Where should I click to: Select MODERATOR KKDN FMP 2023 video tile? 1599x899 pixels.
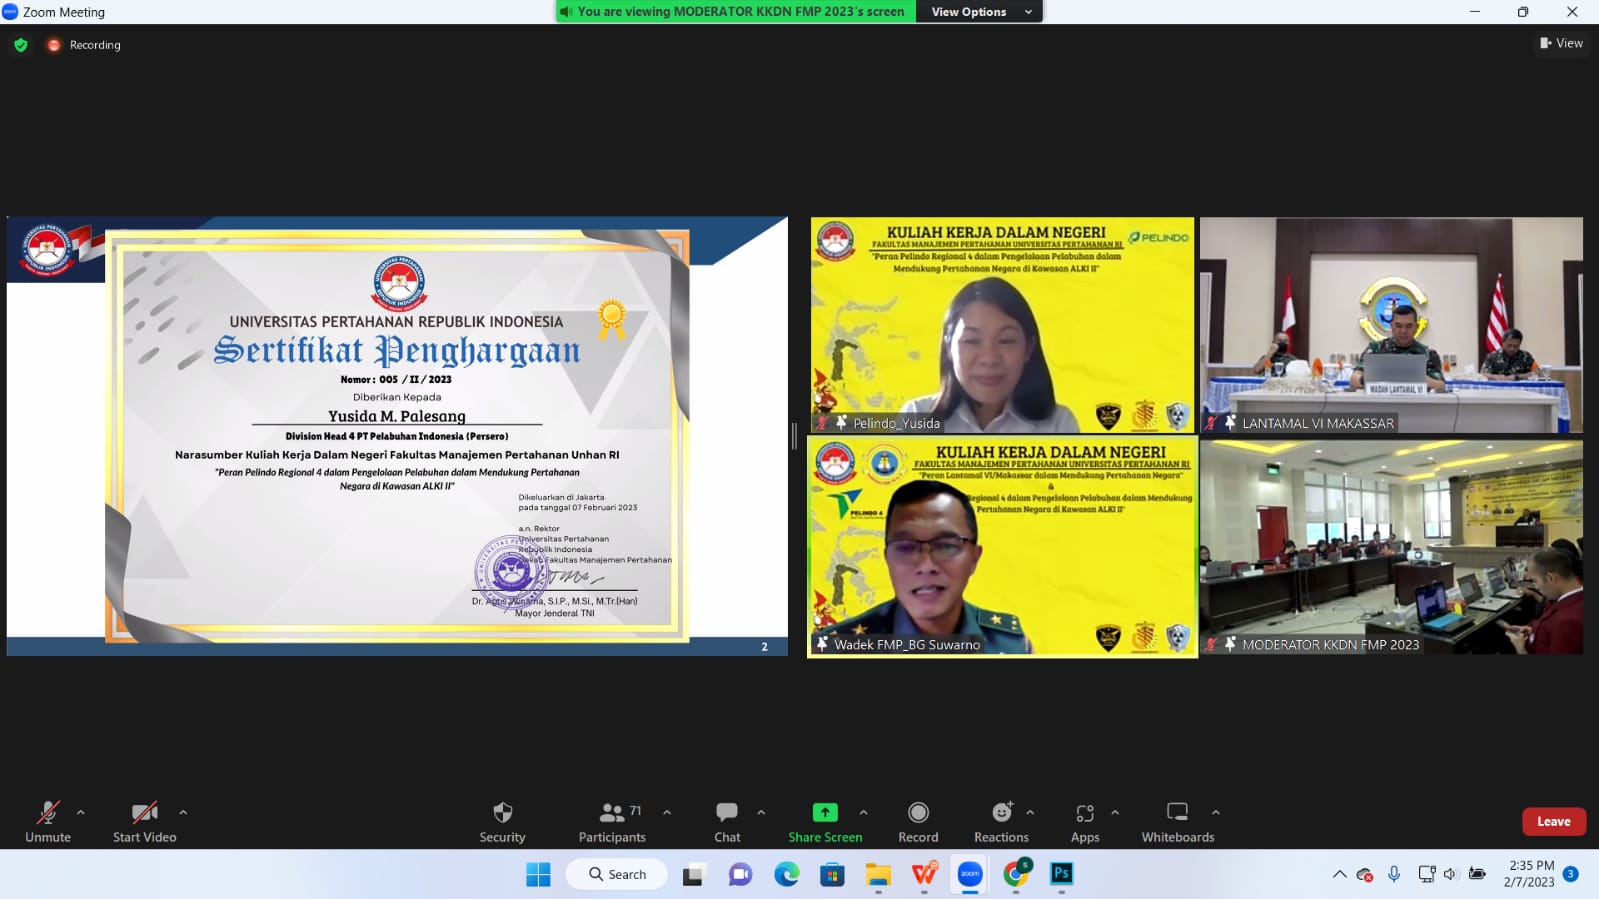point(1391,547)
